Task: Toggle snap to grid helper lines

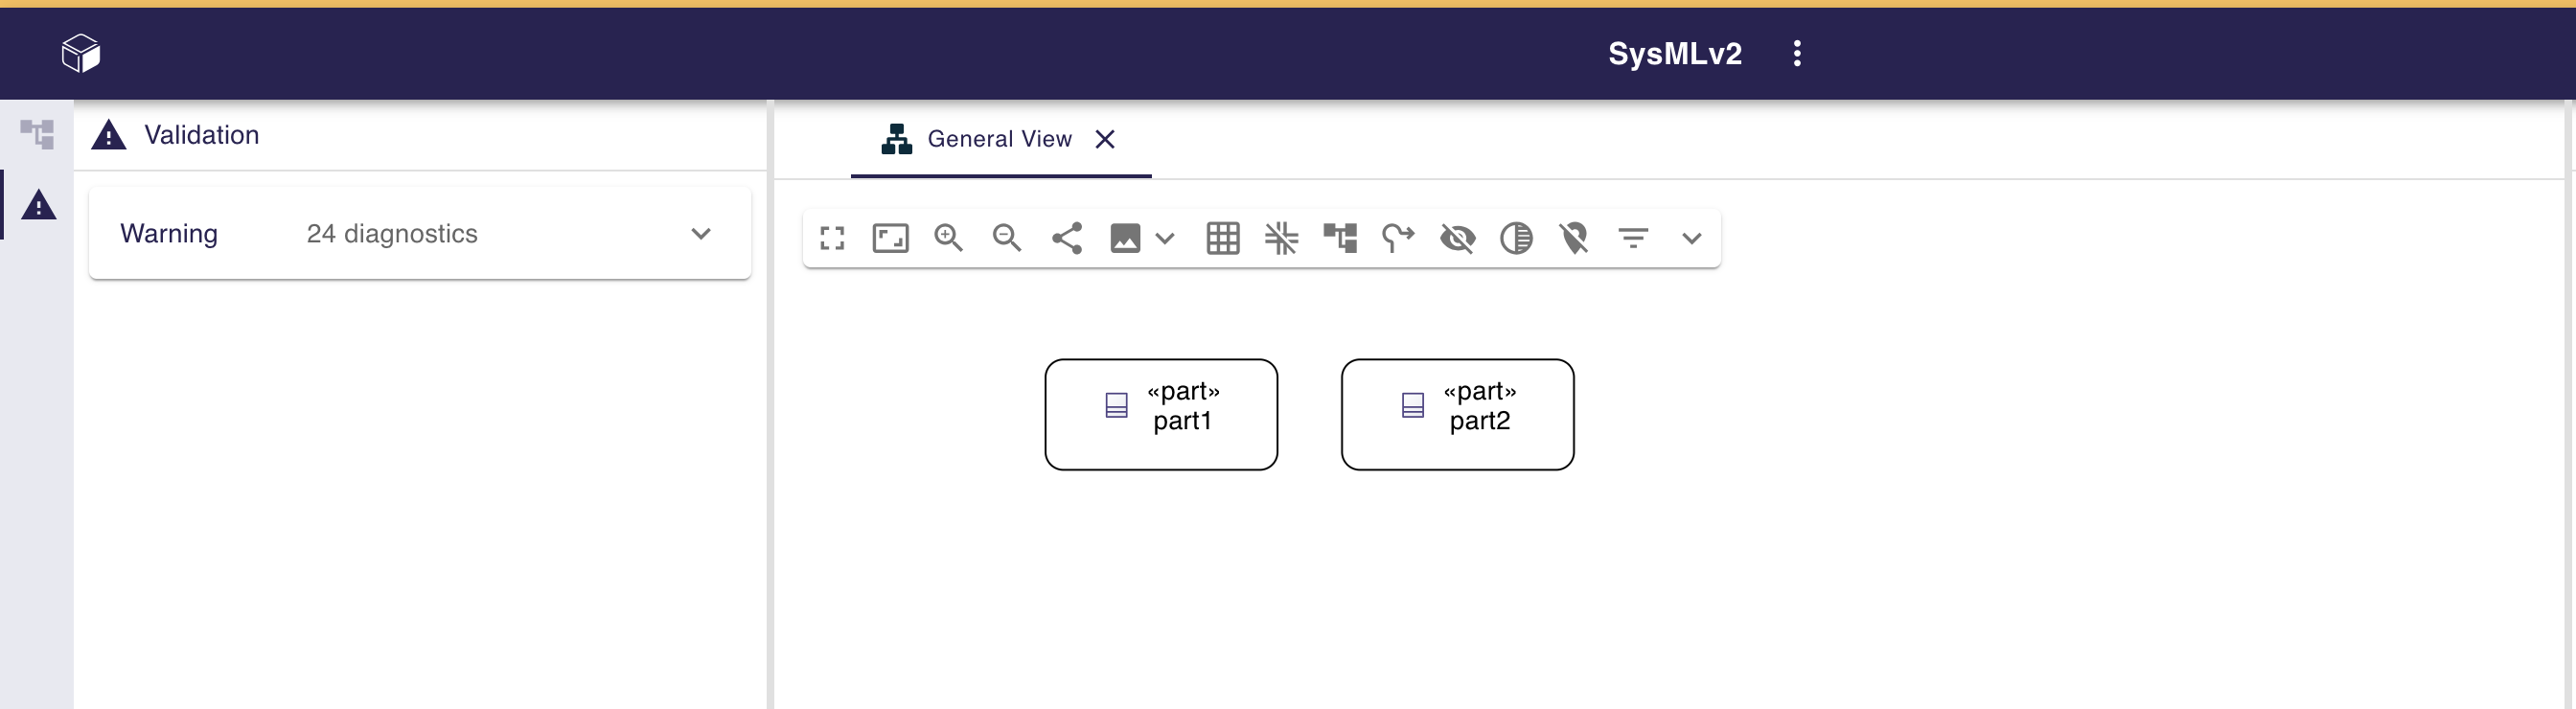Action: click(x=1281, y=238)
